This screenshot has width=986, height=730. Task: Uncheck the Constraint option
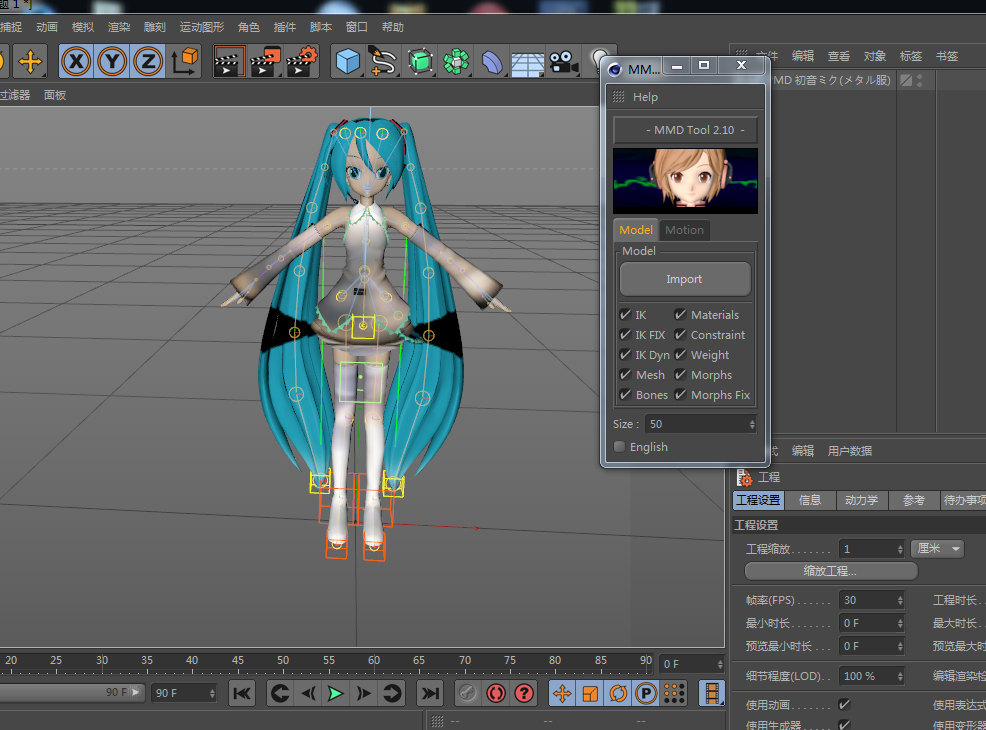click(x=680, y=335)
